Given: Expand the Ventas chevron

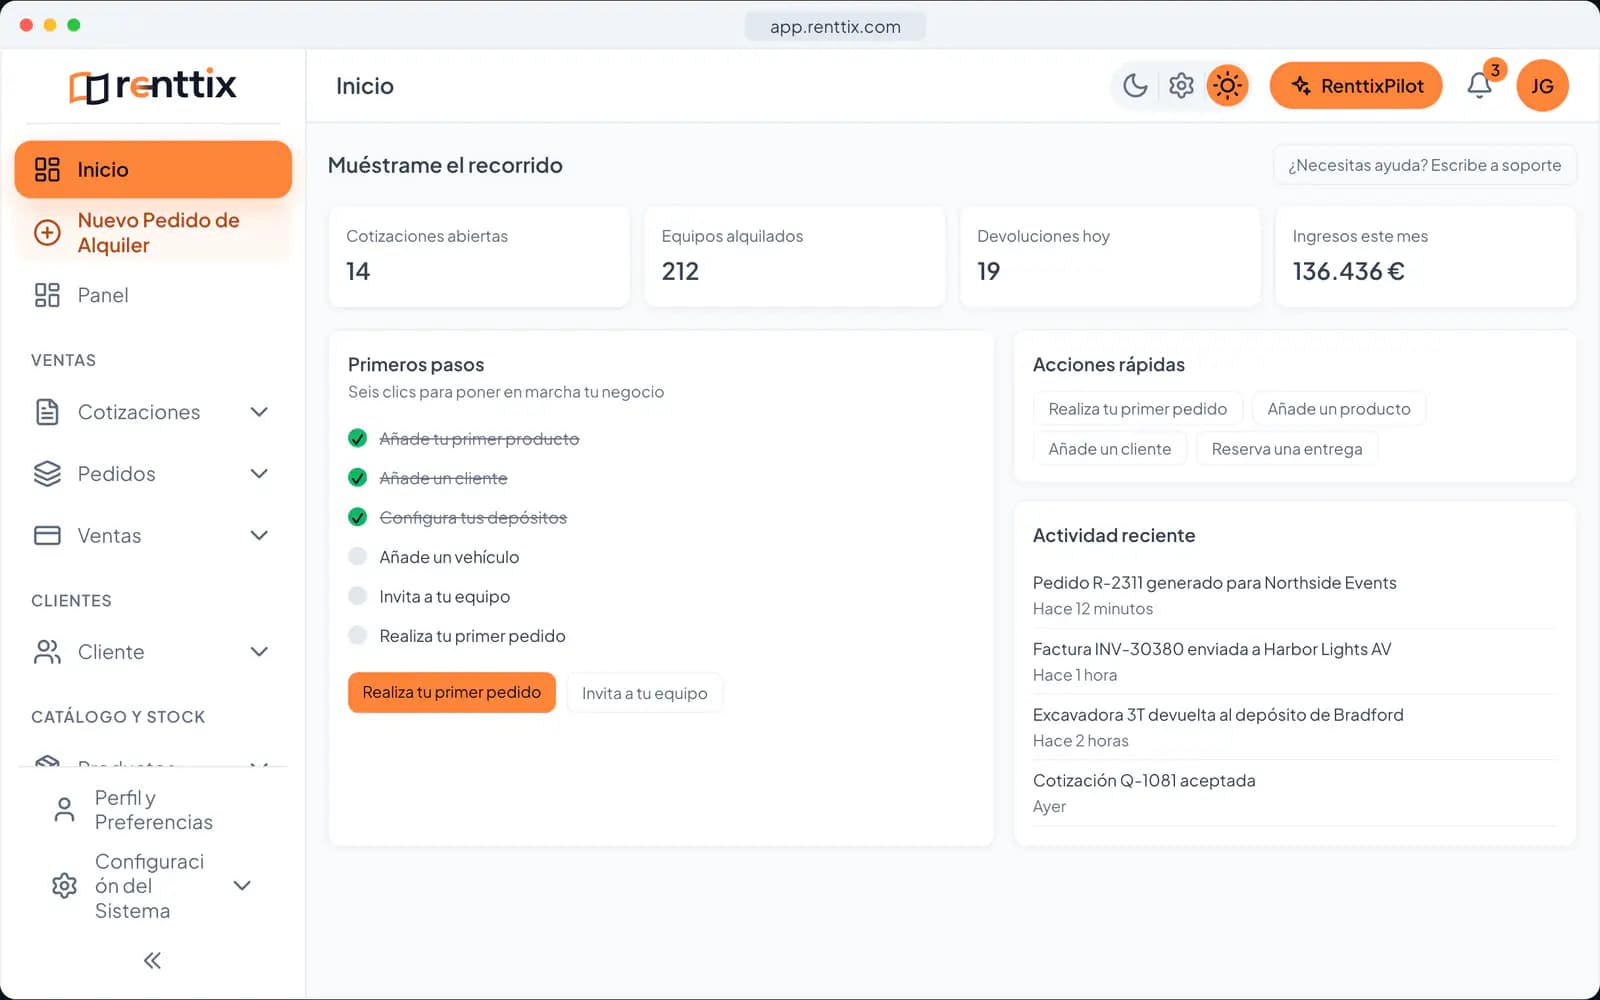Looking at the screenshot, I should point(259,535).
